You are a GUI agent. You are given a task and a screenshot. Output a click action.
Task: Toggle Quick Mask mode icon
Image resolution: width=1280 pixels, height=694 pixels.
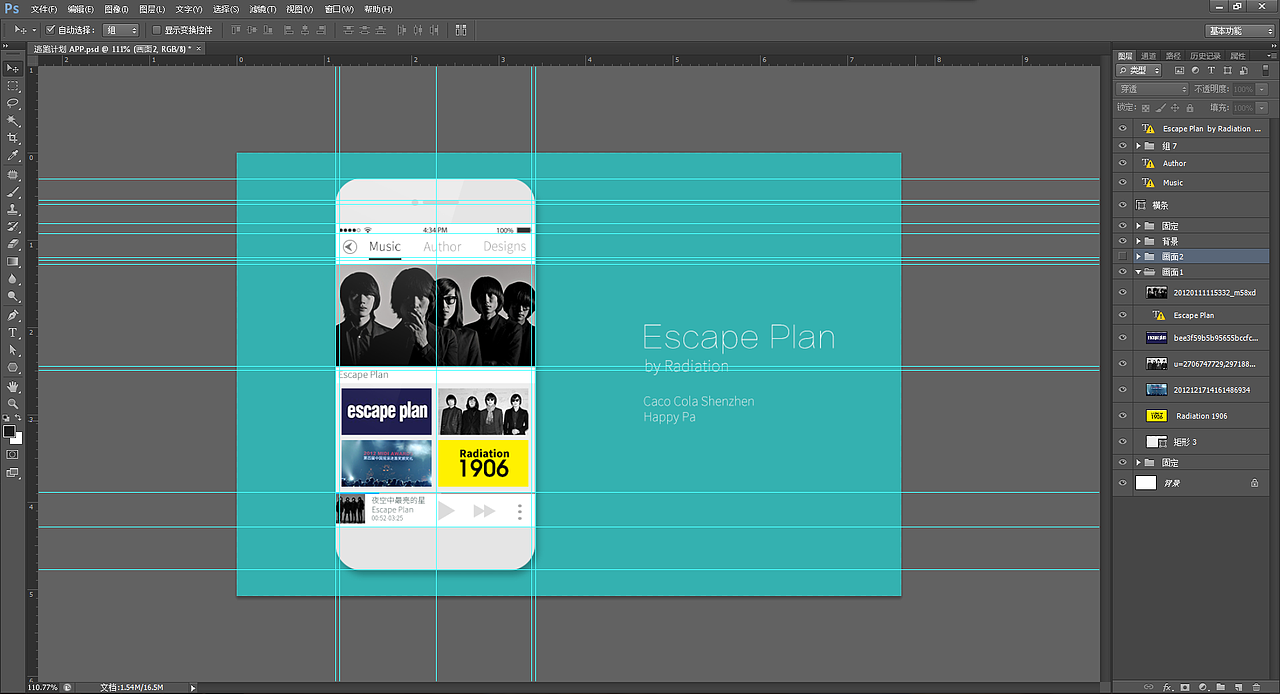tap(12, 454)
